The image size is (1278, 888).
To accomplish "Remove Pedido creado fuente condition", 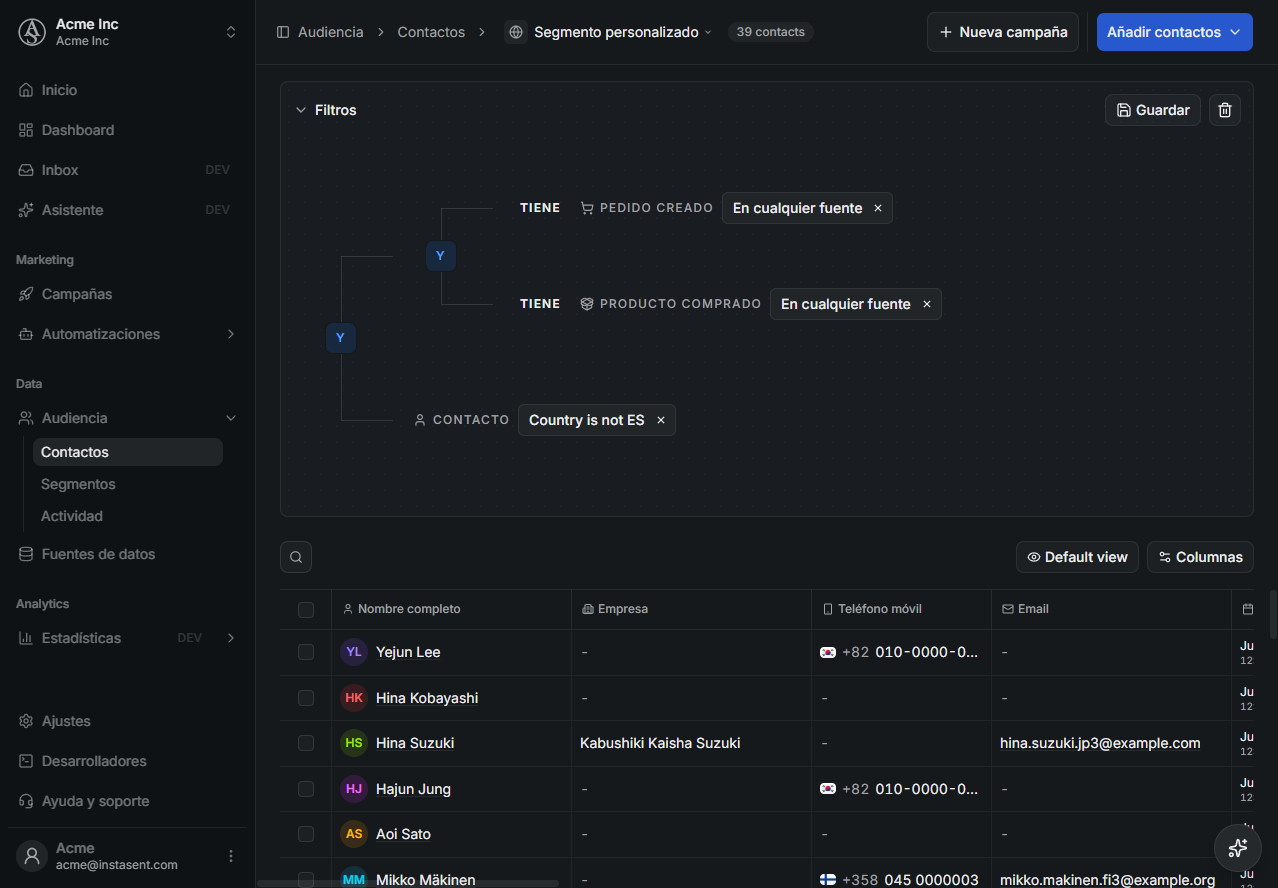I will pos(878,208).
